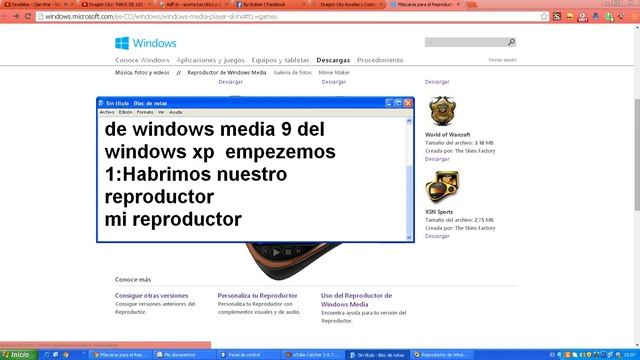Select the Máscaras para el Reproductor tab
This screenshot has width=640, height=360.
[424, 4]
